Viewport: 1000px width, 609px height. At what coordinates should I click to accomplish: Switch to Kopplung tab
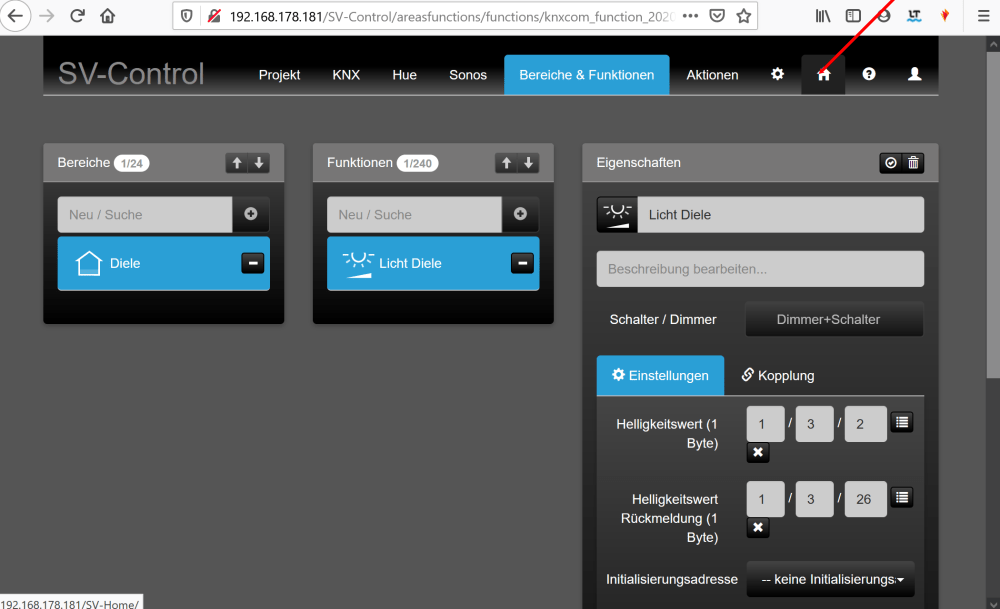pos(777,376)
